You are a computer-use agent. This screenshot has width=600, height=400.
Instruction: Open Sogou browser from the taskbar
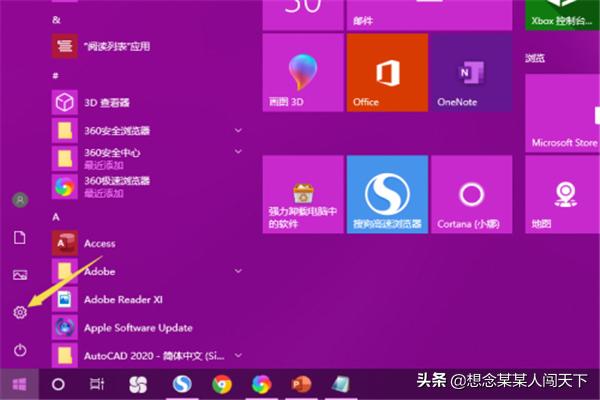(182, 384)
